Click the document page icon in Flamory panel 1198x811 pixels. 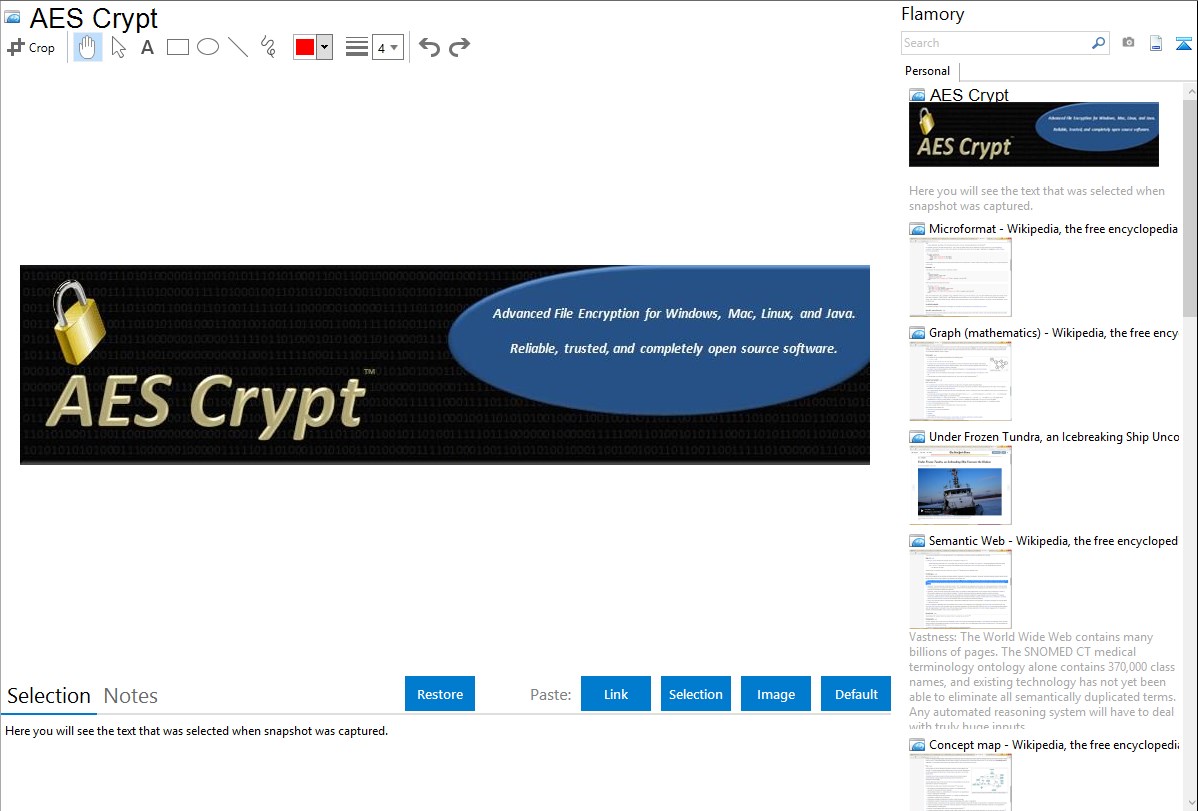[x=1156, y=43]
